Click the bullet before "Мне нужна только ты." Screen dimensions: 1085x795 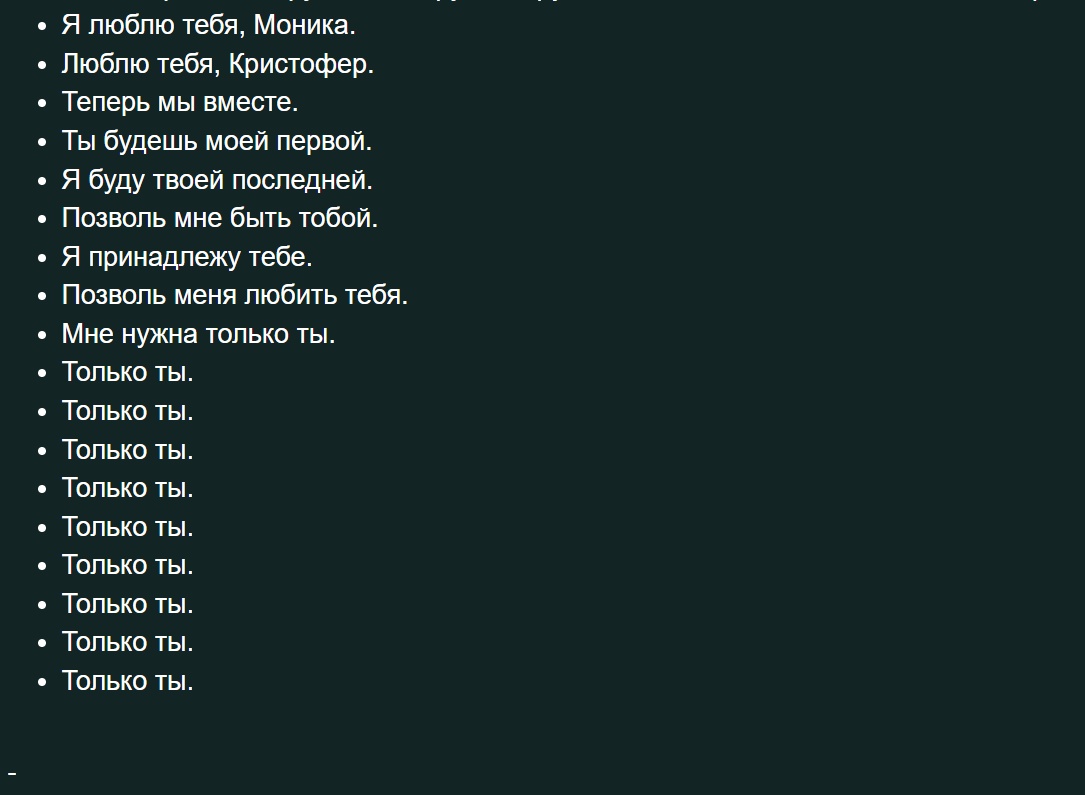[x=42, y=335]
